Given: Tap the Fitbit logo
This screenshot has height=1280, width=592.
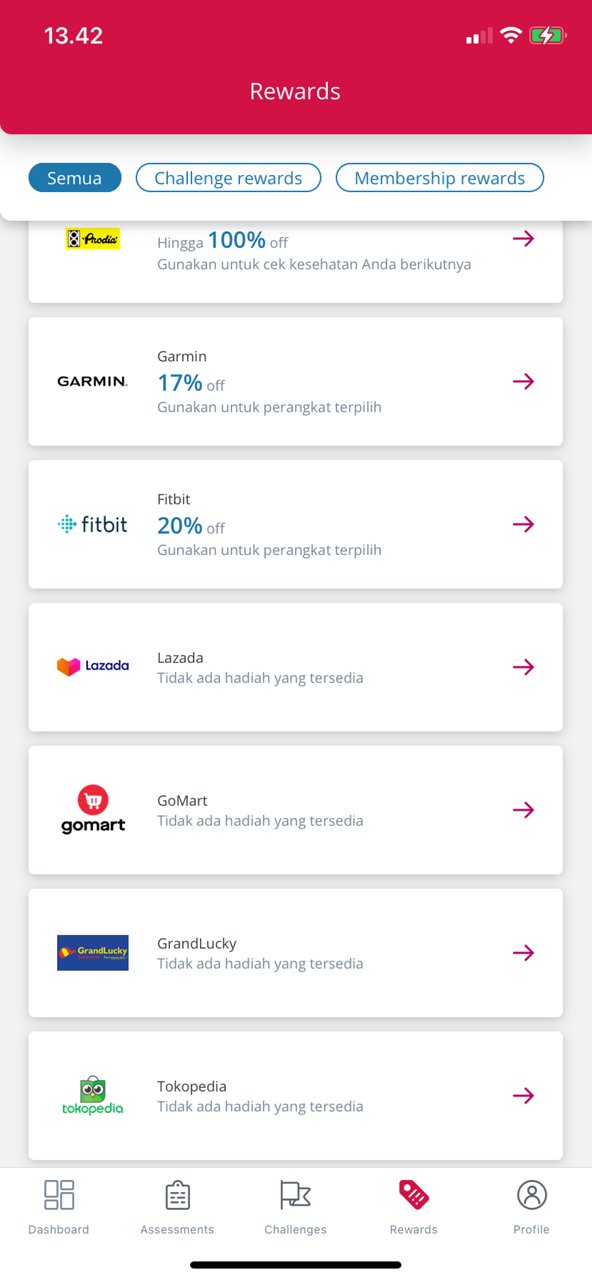Looking at the screenshot, I should pyautogui.click(x=92, y=524).
